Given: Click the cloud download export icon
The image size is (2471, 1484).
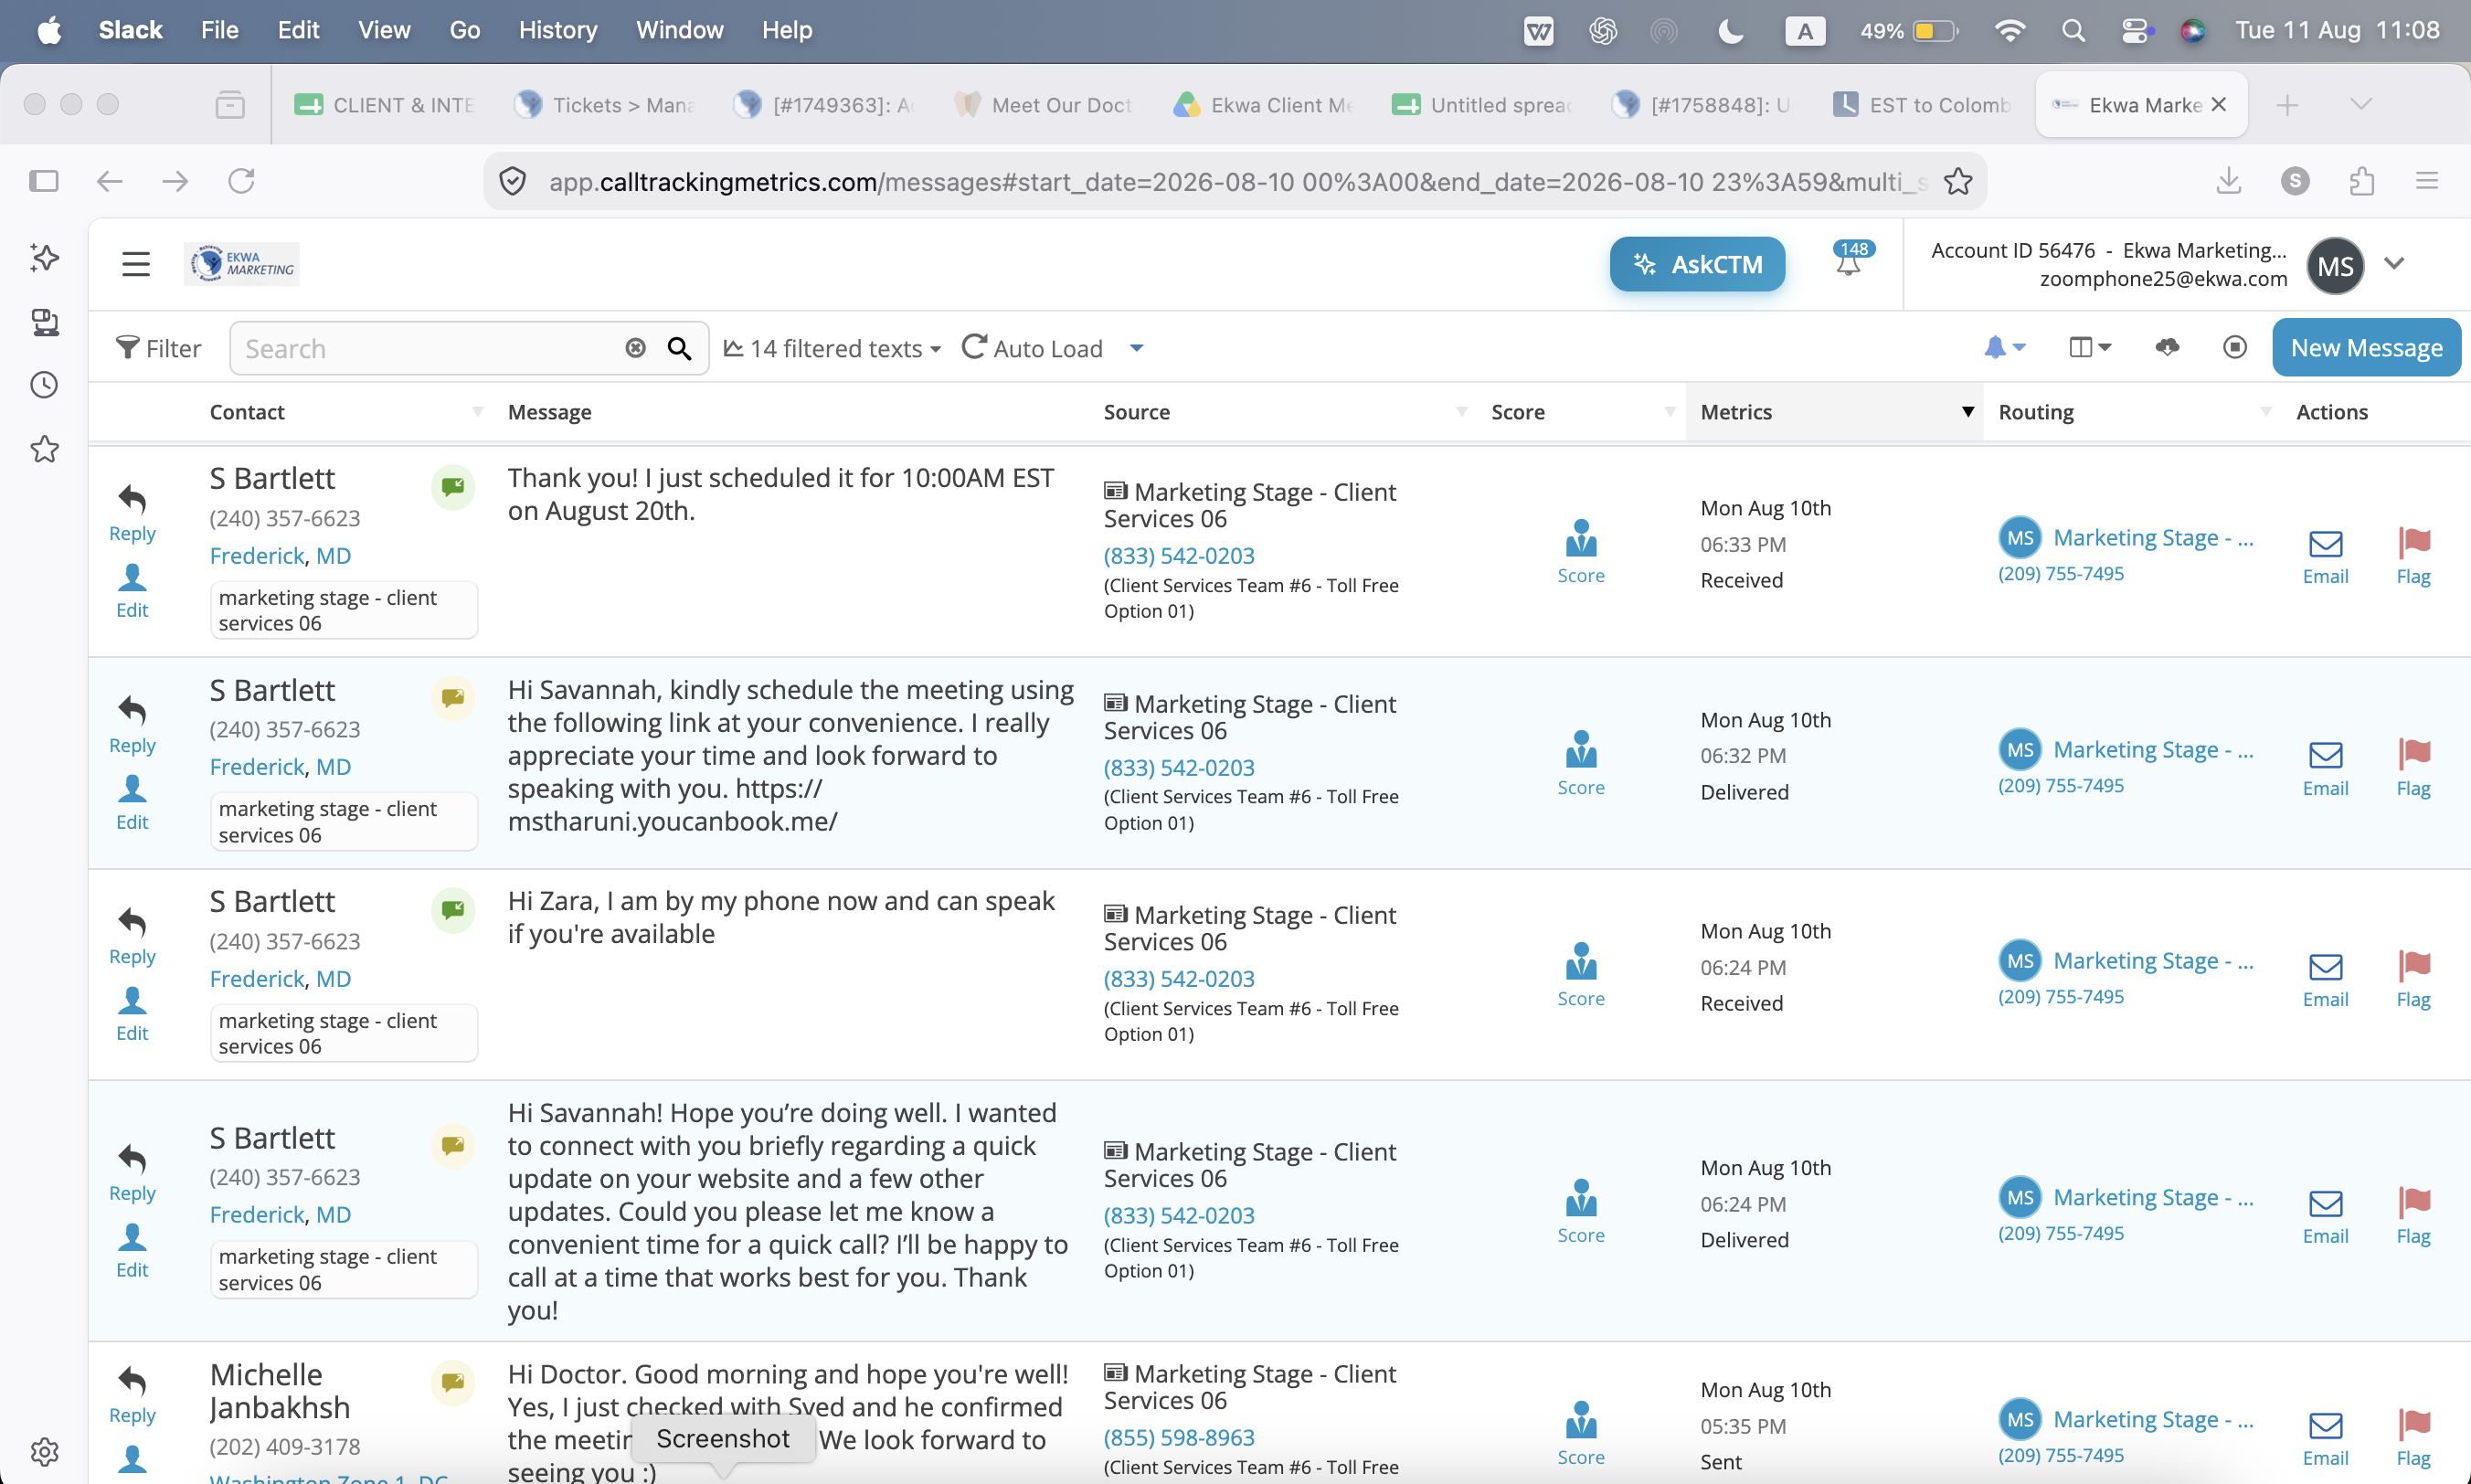Looking at the screenshot, I should coord(2166,347).
